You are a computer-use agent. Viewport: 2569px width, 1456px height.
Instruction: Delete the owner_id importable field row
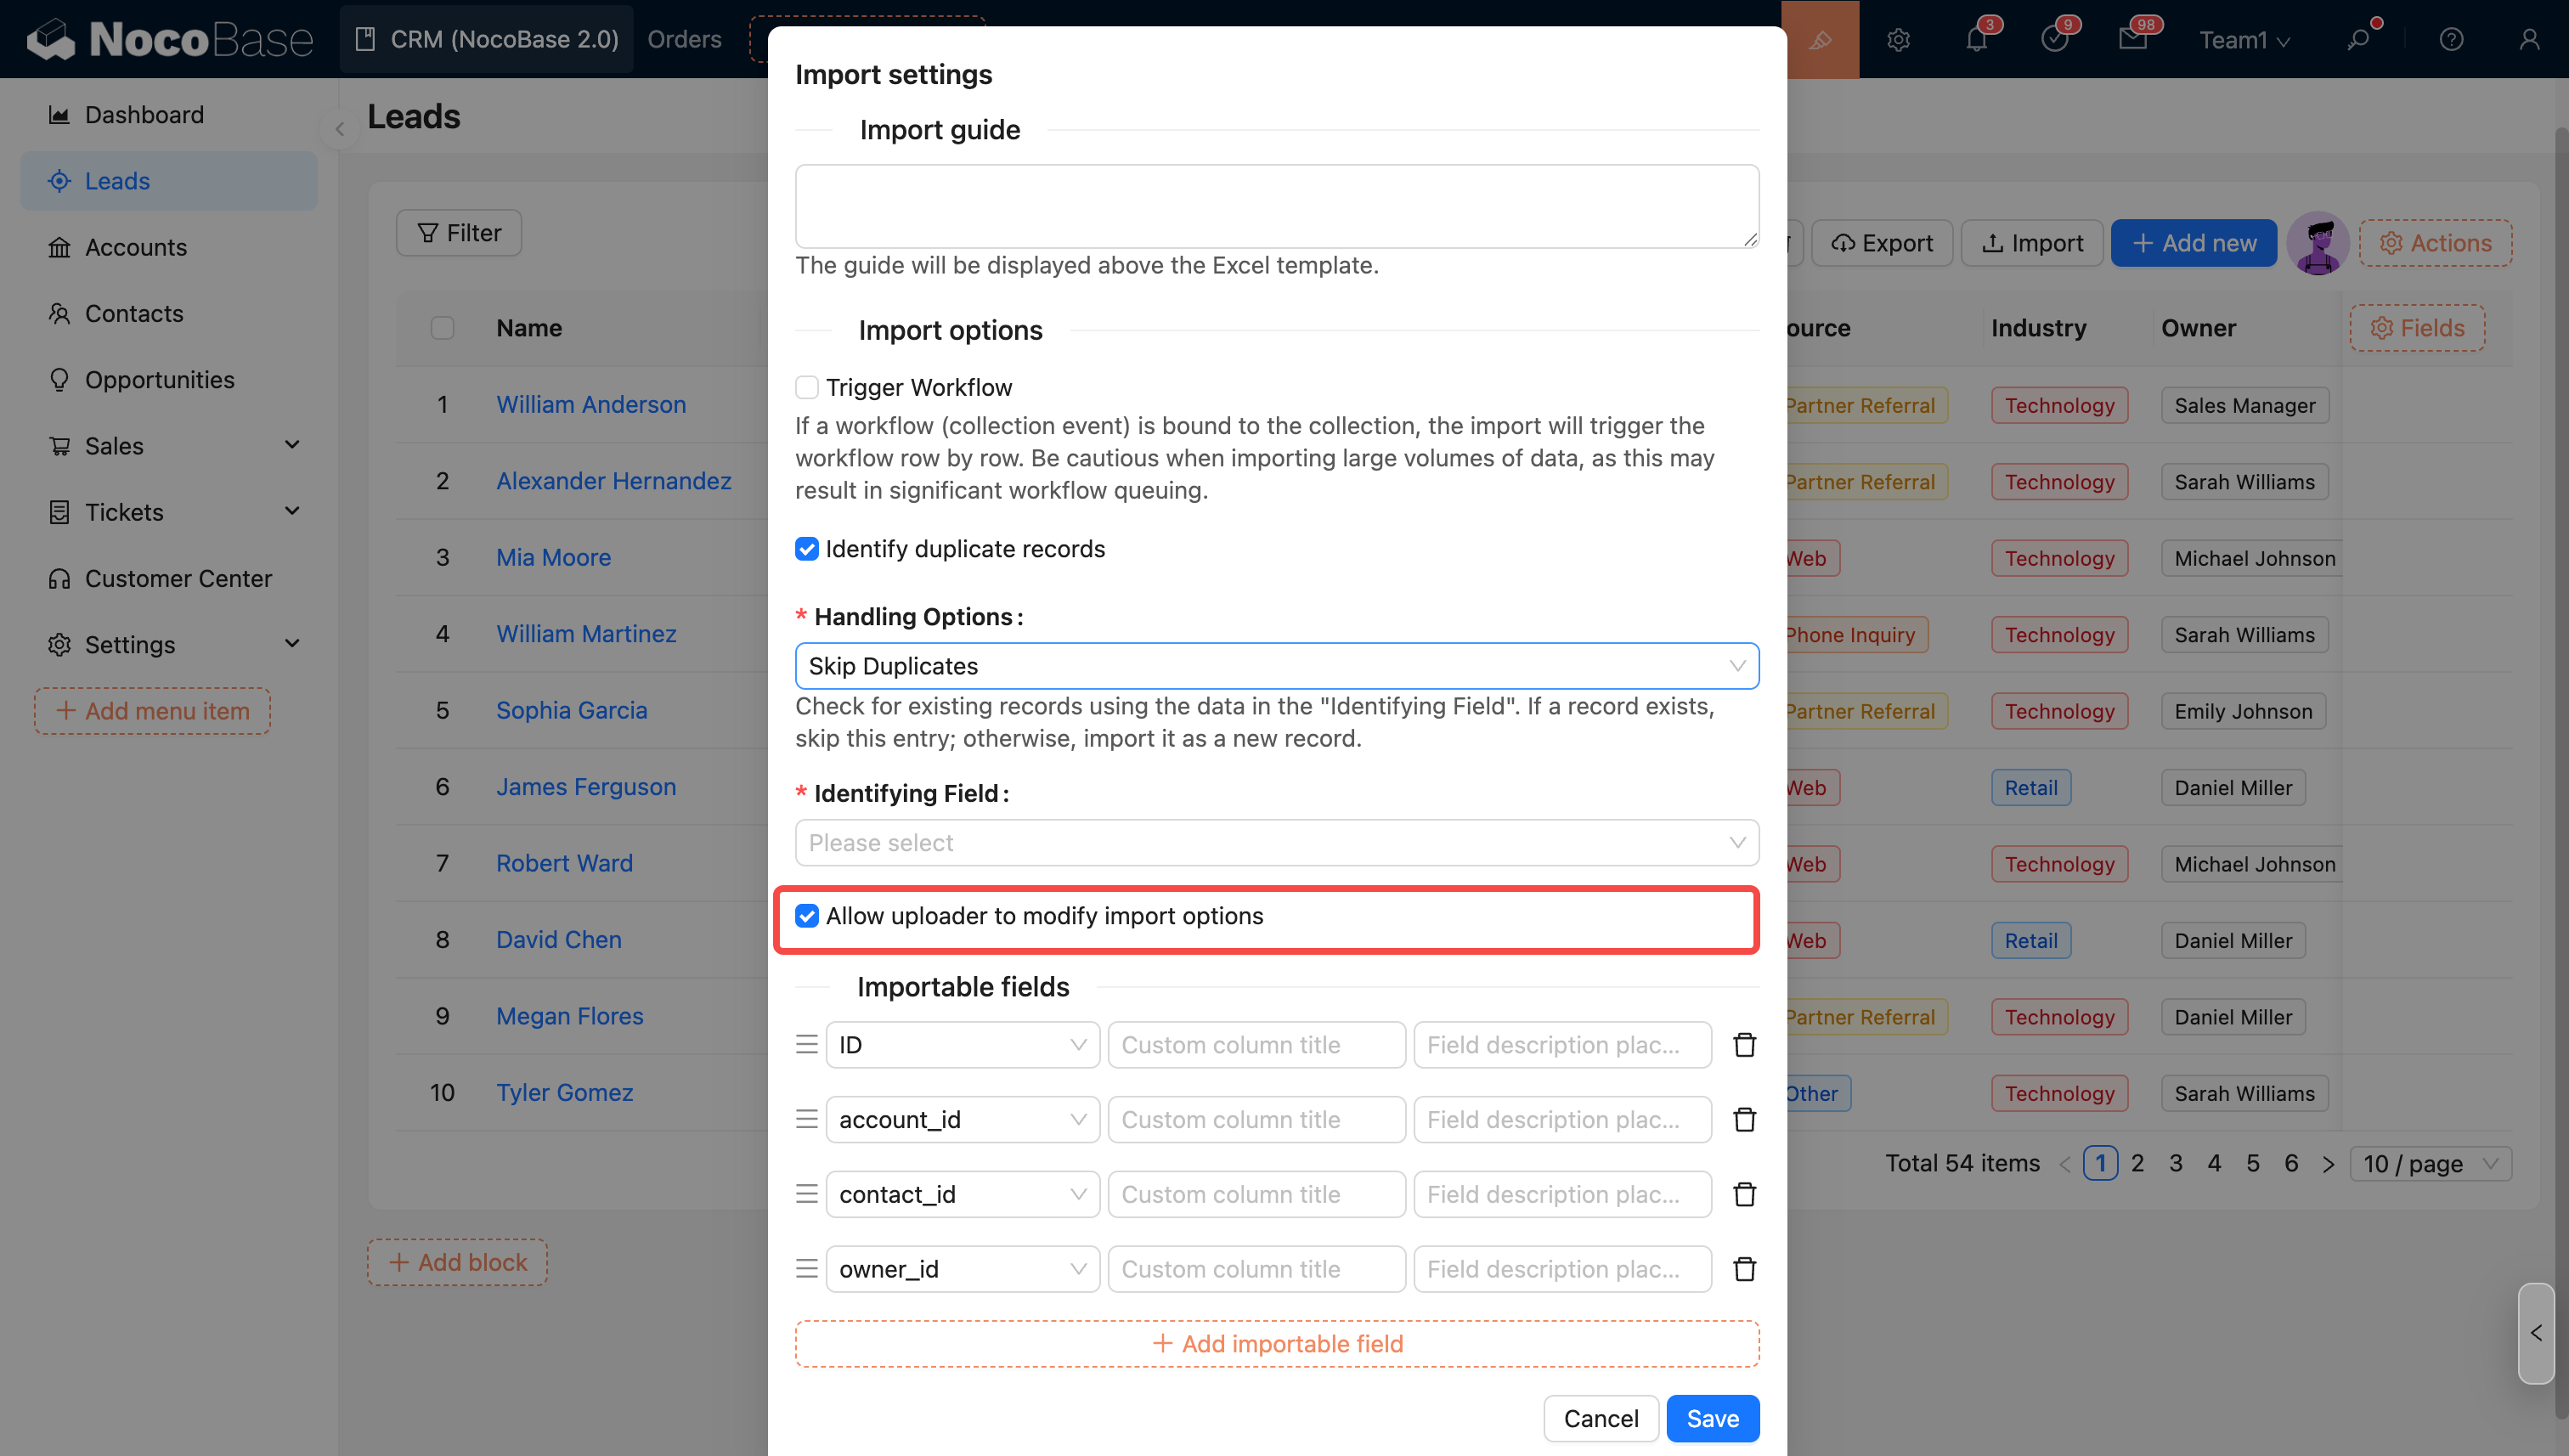point(1744,1269)
